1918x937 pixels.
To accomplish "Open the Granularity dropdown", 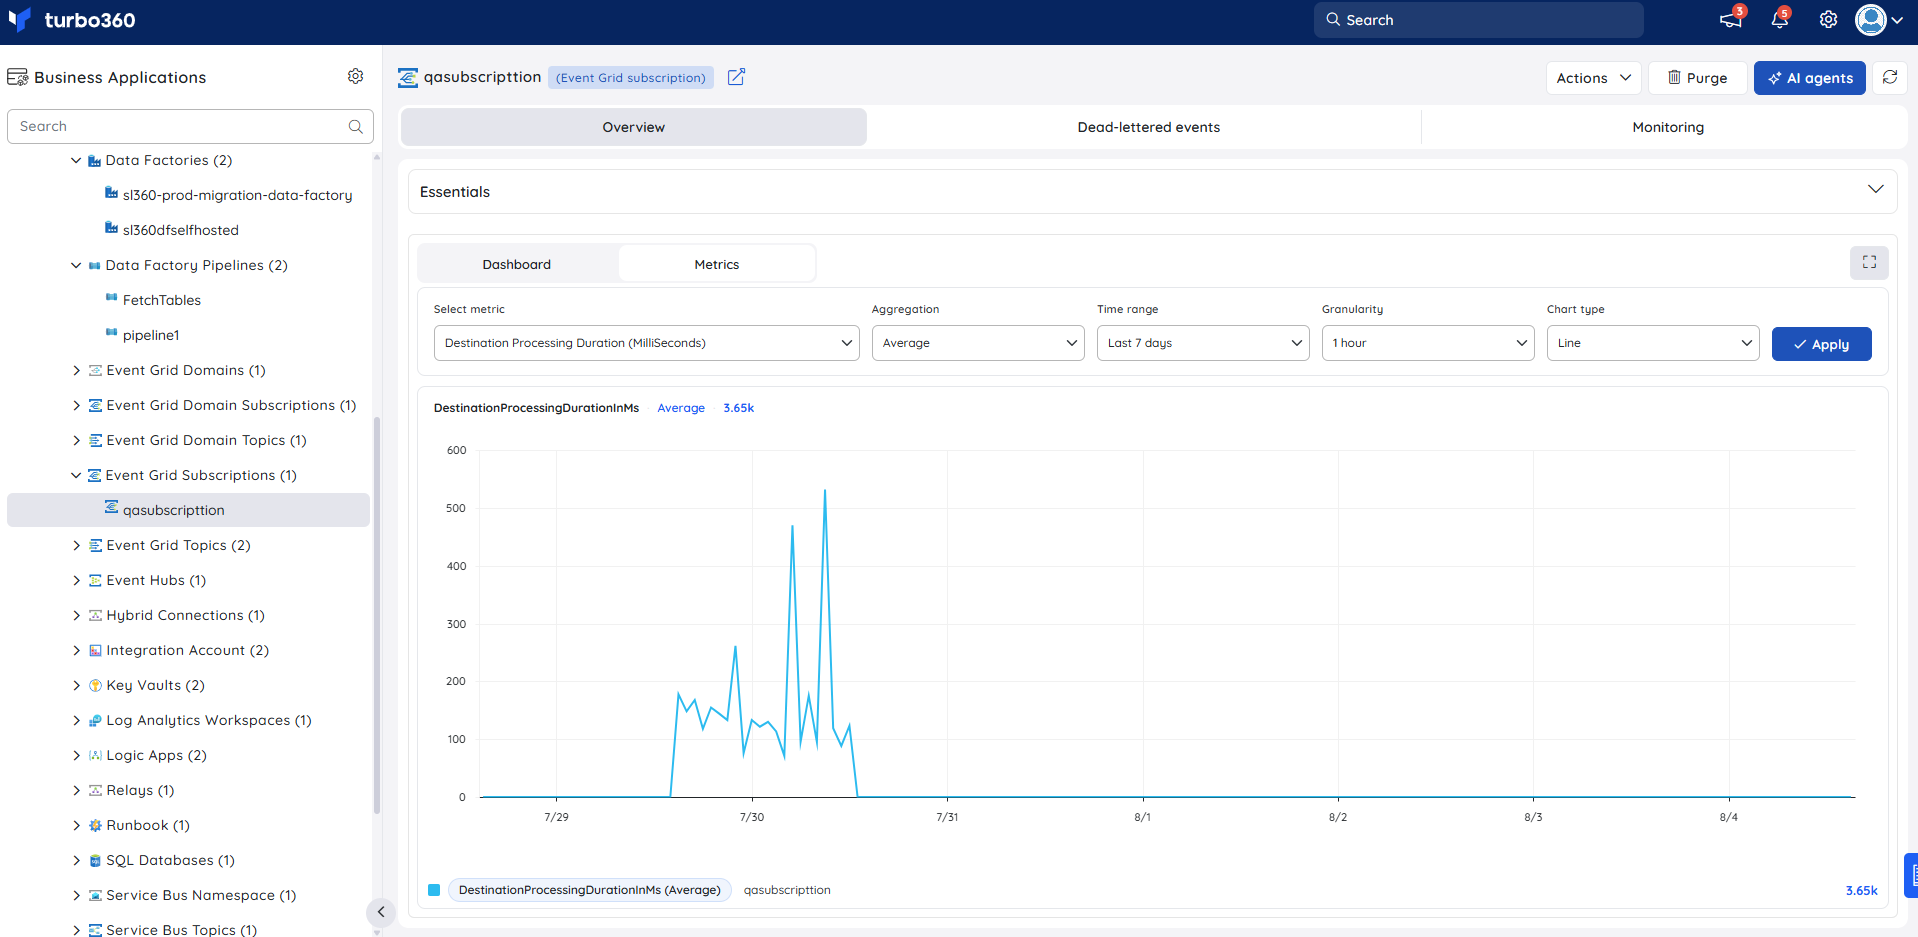I will [1428, 343].
